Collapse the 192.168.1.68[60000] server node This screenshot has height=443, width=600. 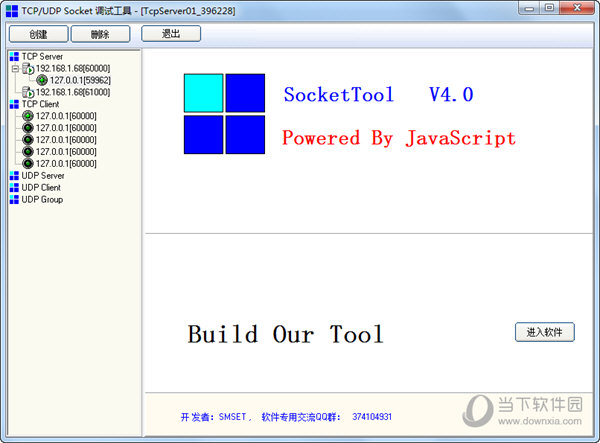pos(15,69)
